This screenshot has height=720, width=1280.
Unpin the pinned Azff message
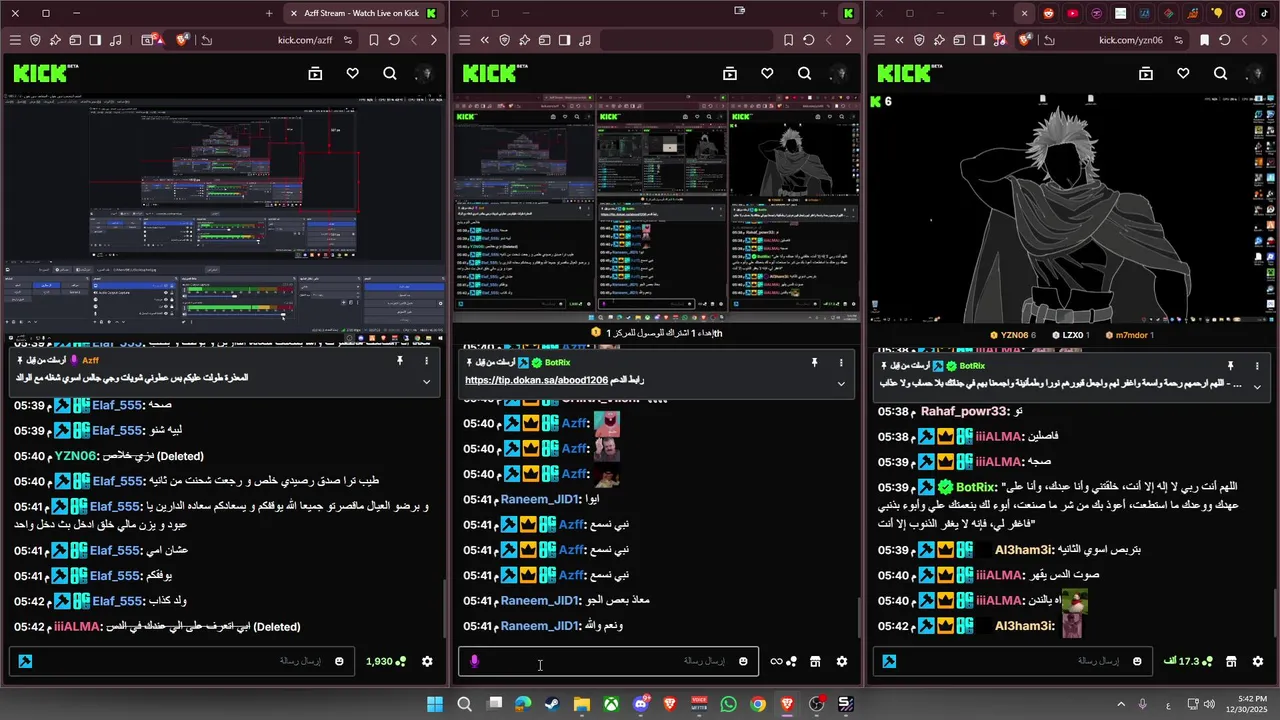click(399, 360)
